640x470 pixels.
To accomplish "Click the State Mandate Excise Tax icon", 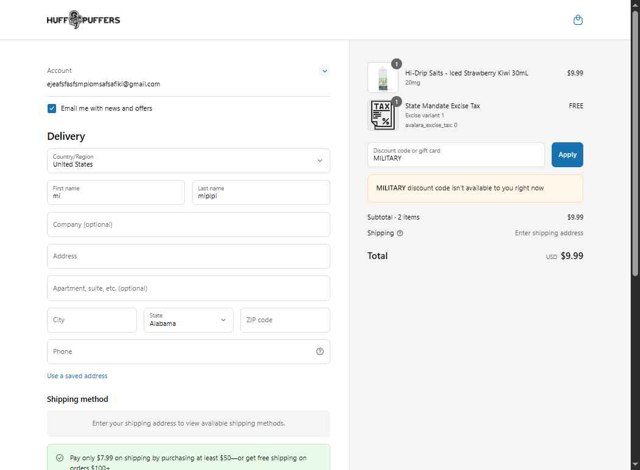I will 382,114.
